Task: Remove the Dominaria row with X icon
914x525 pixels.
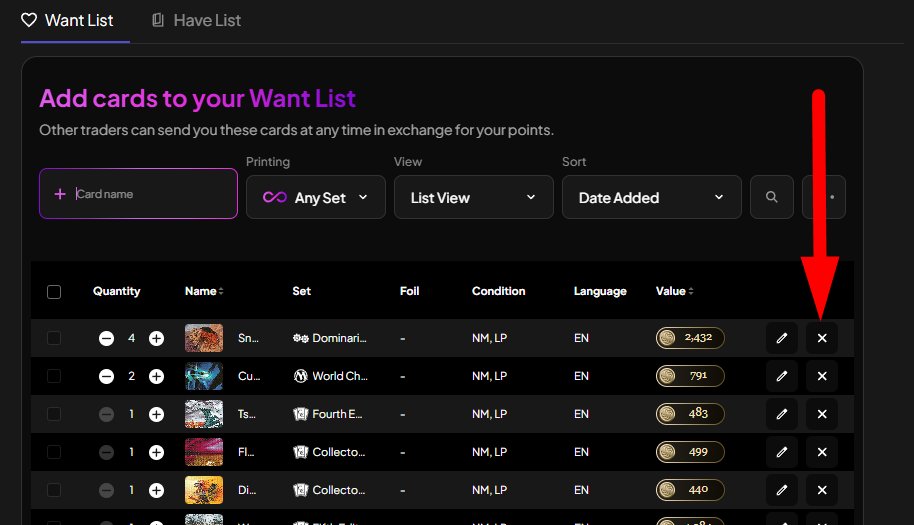Action: pyautogui.click(x=822, y=338)
